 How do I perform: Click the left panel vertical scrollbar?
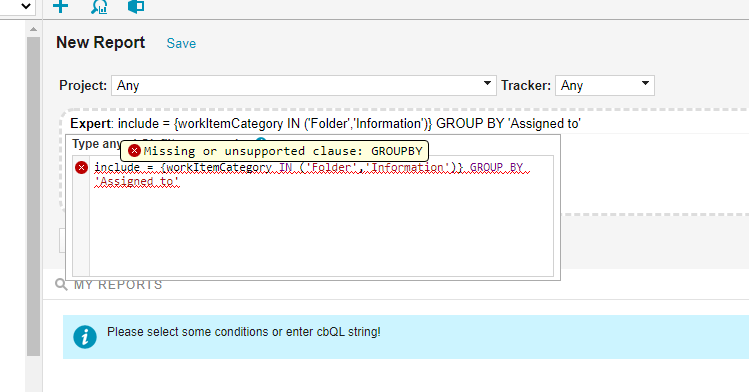[x=33, y=196]
